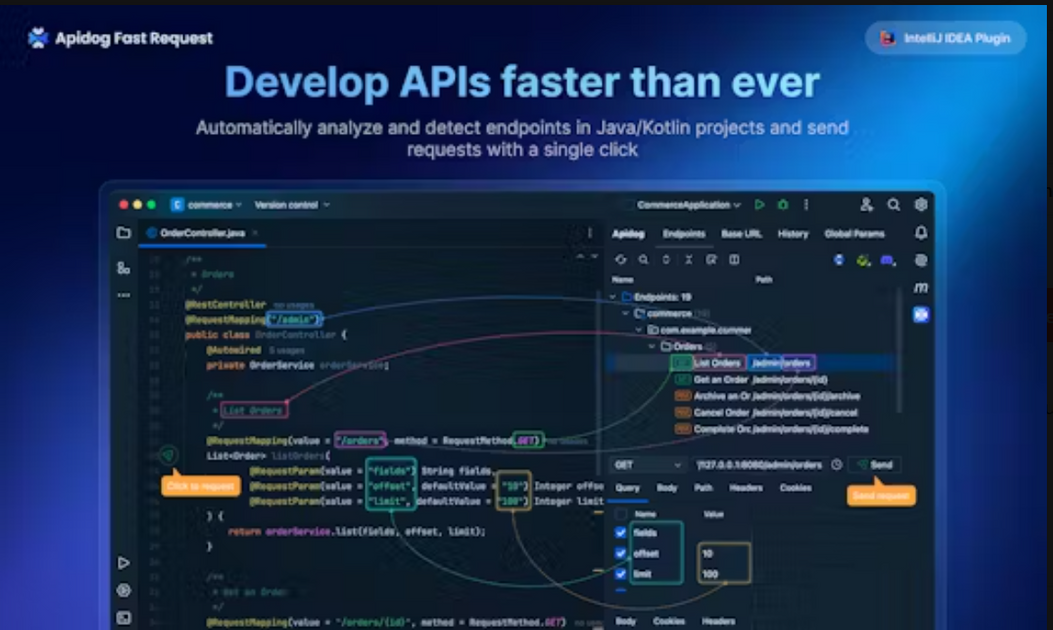Click the search icon in the Endpoints panel
The width and height of the screenshot is (1053, 630).
644,260
